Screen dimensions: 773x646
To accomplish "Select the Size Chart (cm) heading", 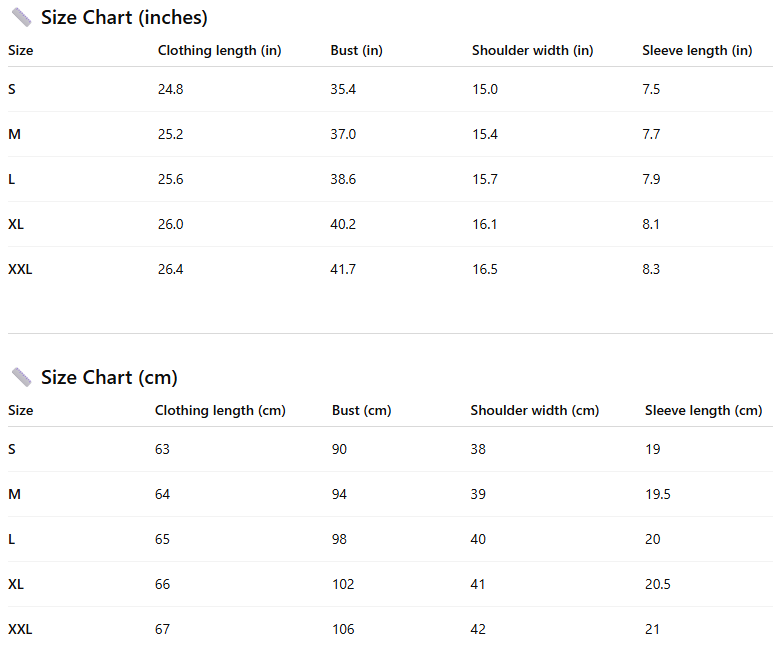I will click(x=109, y=377).
